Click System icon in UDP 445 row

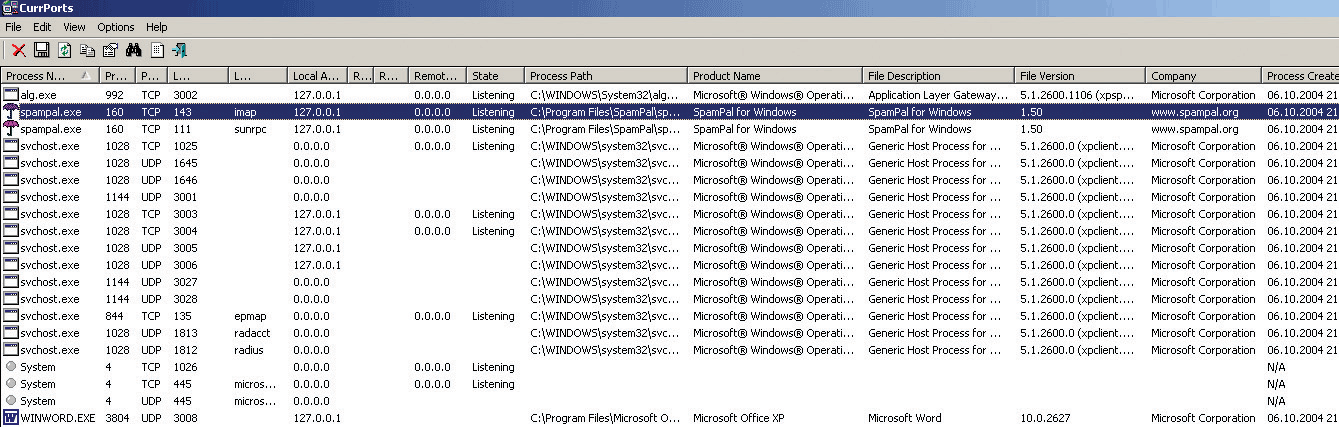point(11,401)
